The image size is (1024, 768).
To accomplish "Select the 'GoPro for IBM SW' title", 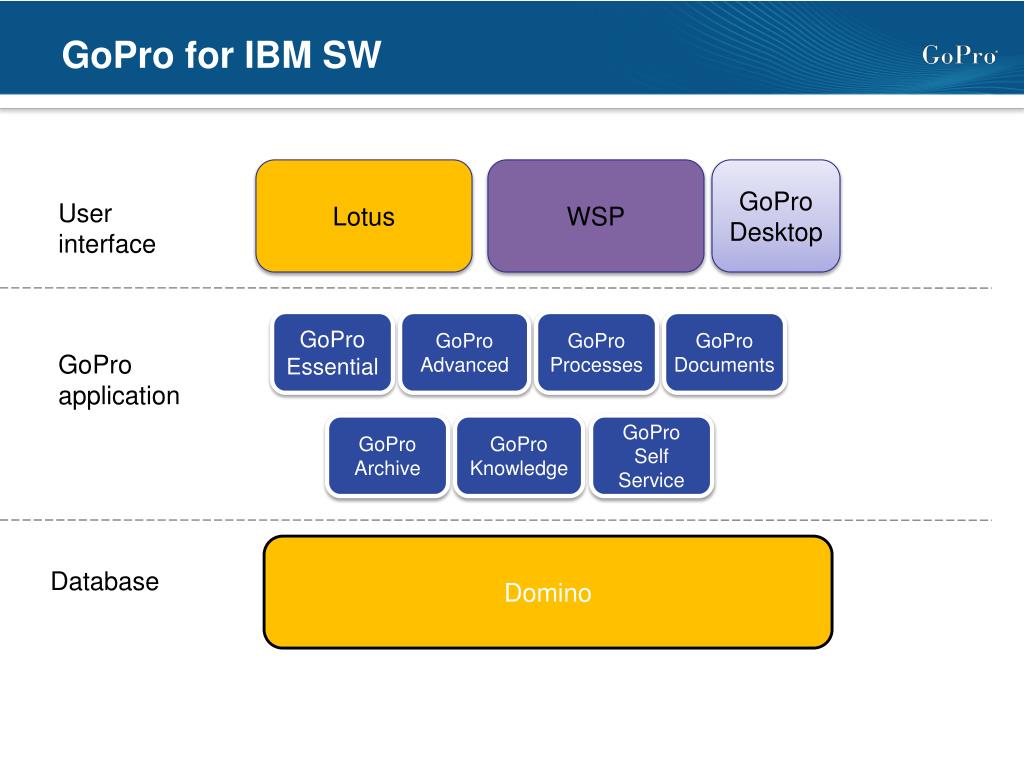I will point(221,54).
